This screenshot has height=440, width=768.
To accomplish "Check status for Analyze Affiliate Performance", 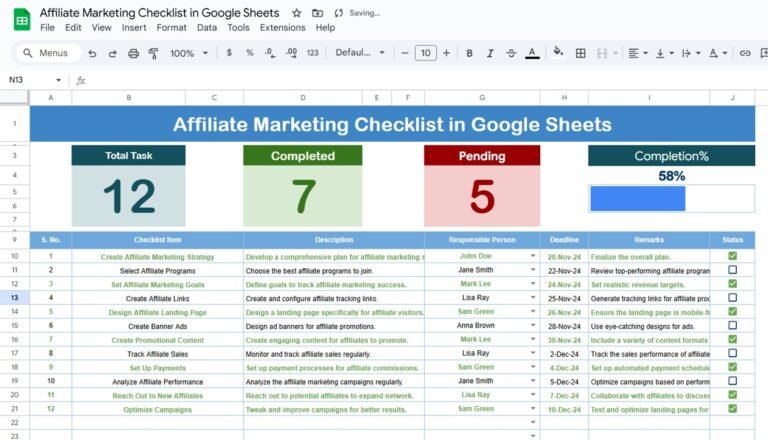I will coord(732,381).
